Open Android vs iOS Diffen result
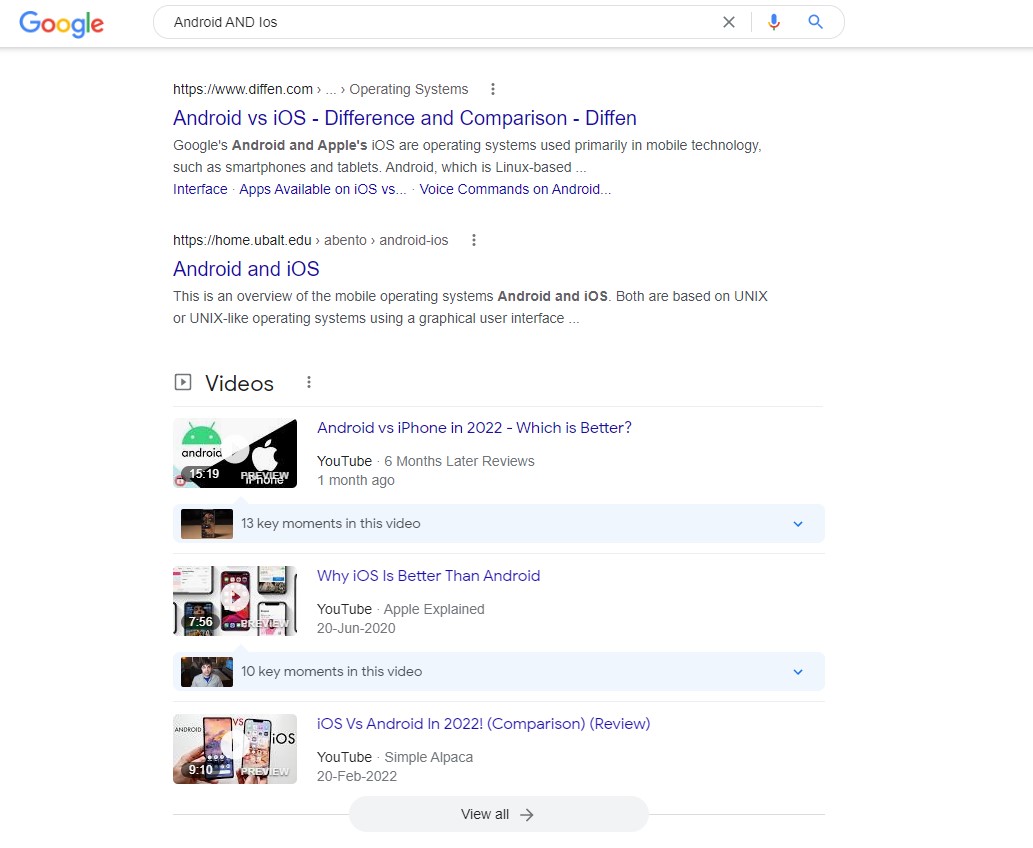Viewport: 1033px width, 848px height. click(404, 118)
